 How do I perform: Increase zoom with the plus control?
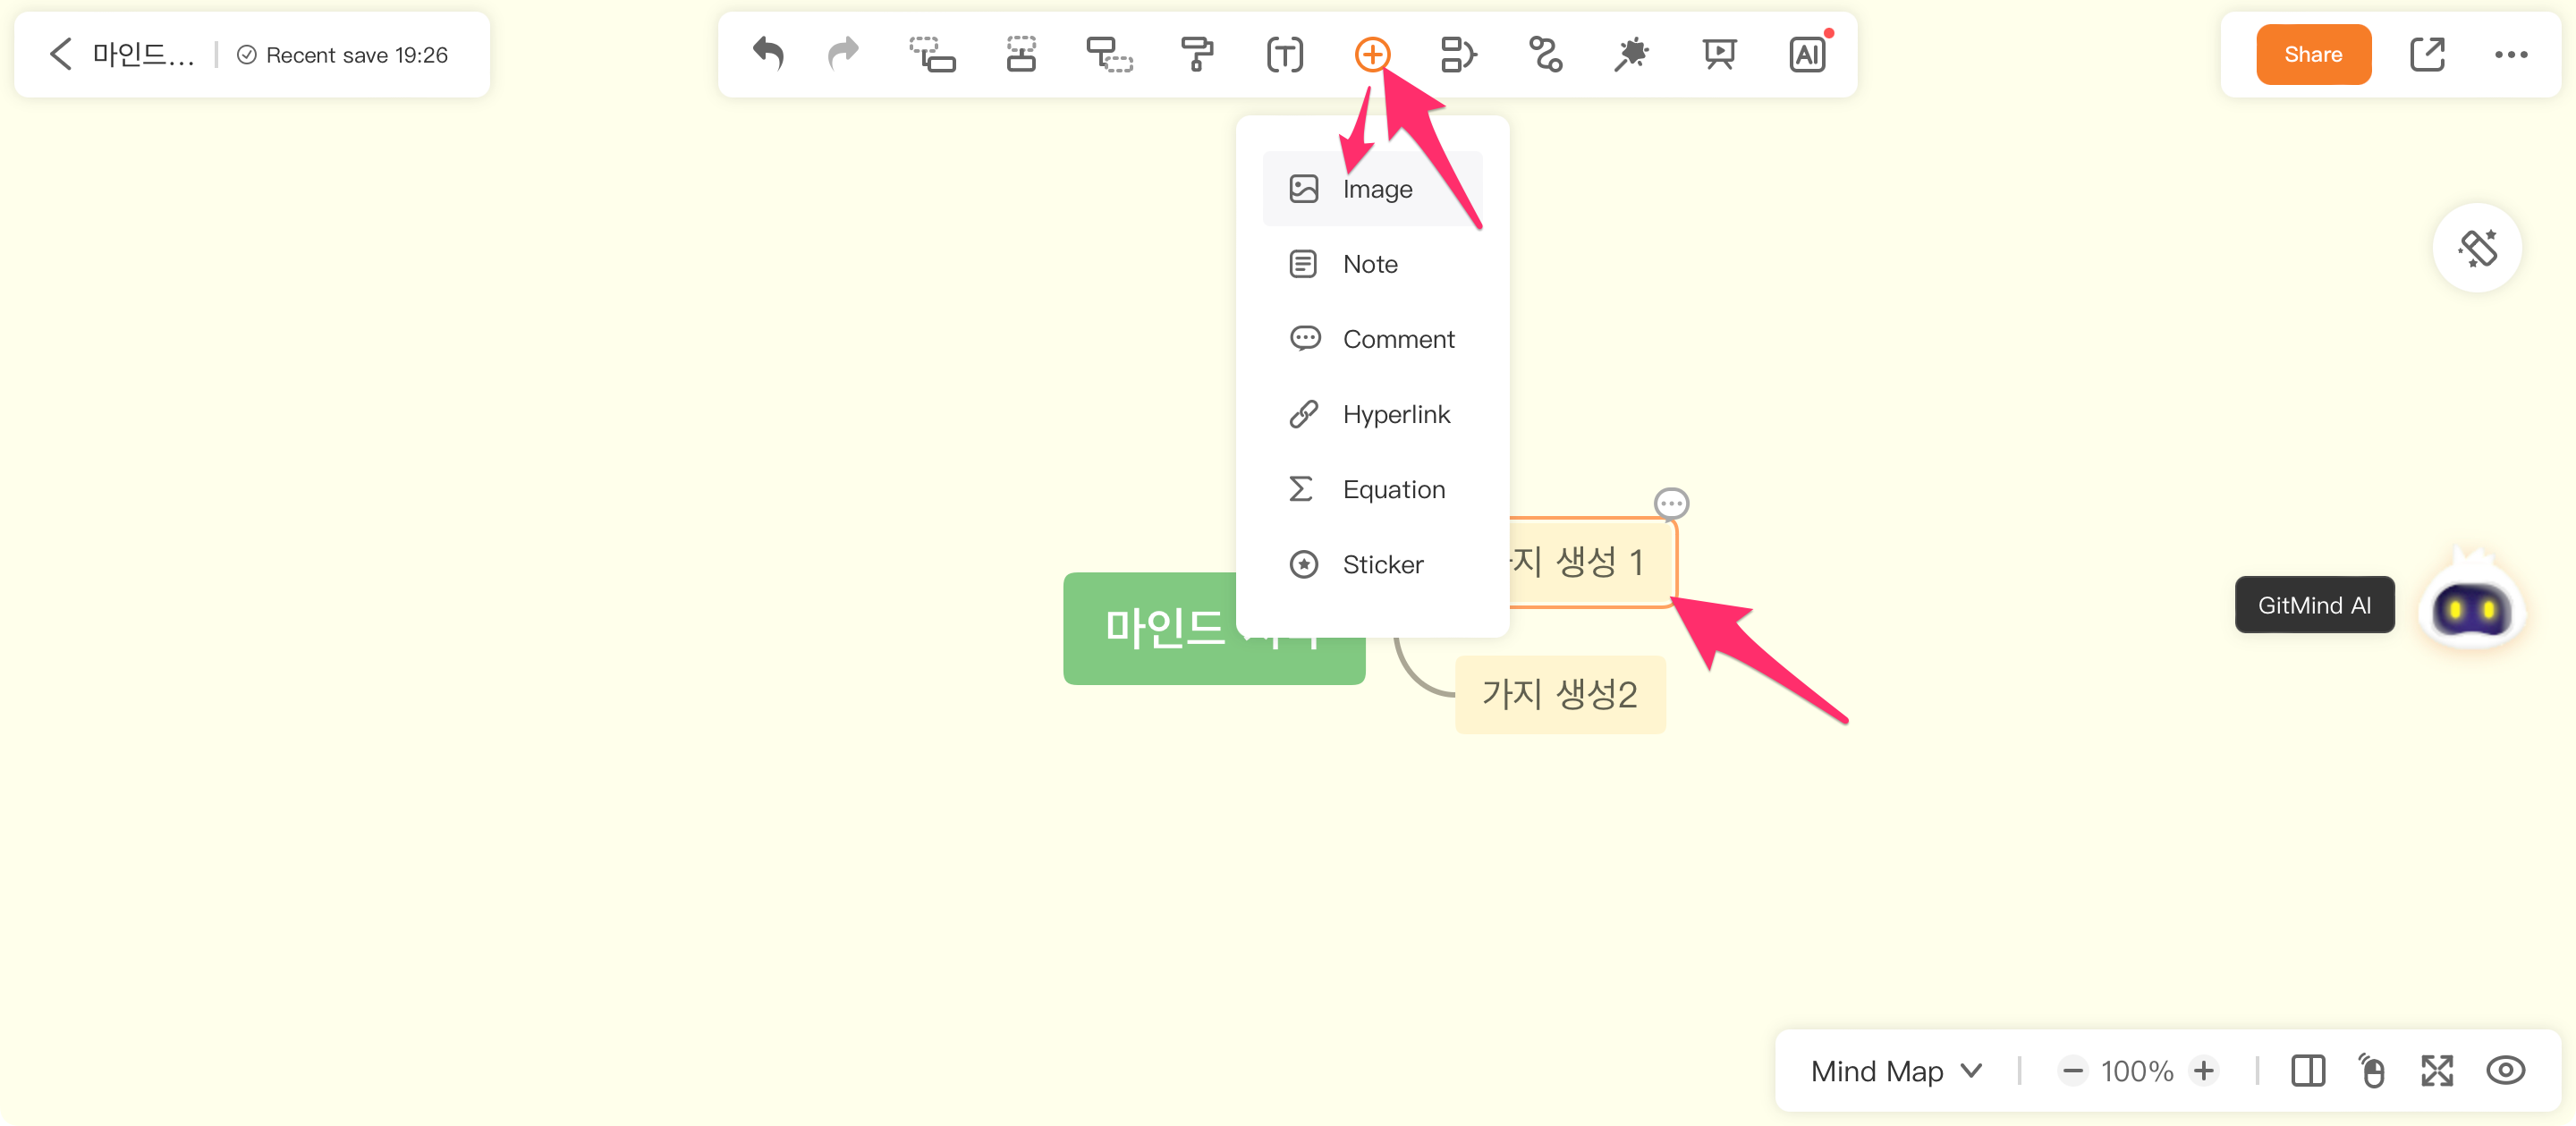(2203, 1071)
